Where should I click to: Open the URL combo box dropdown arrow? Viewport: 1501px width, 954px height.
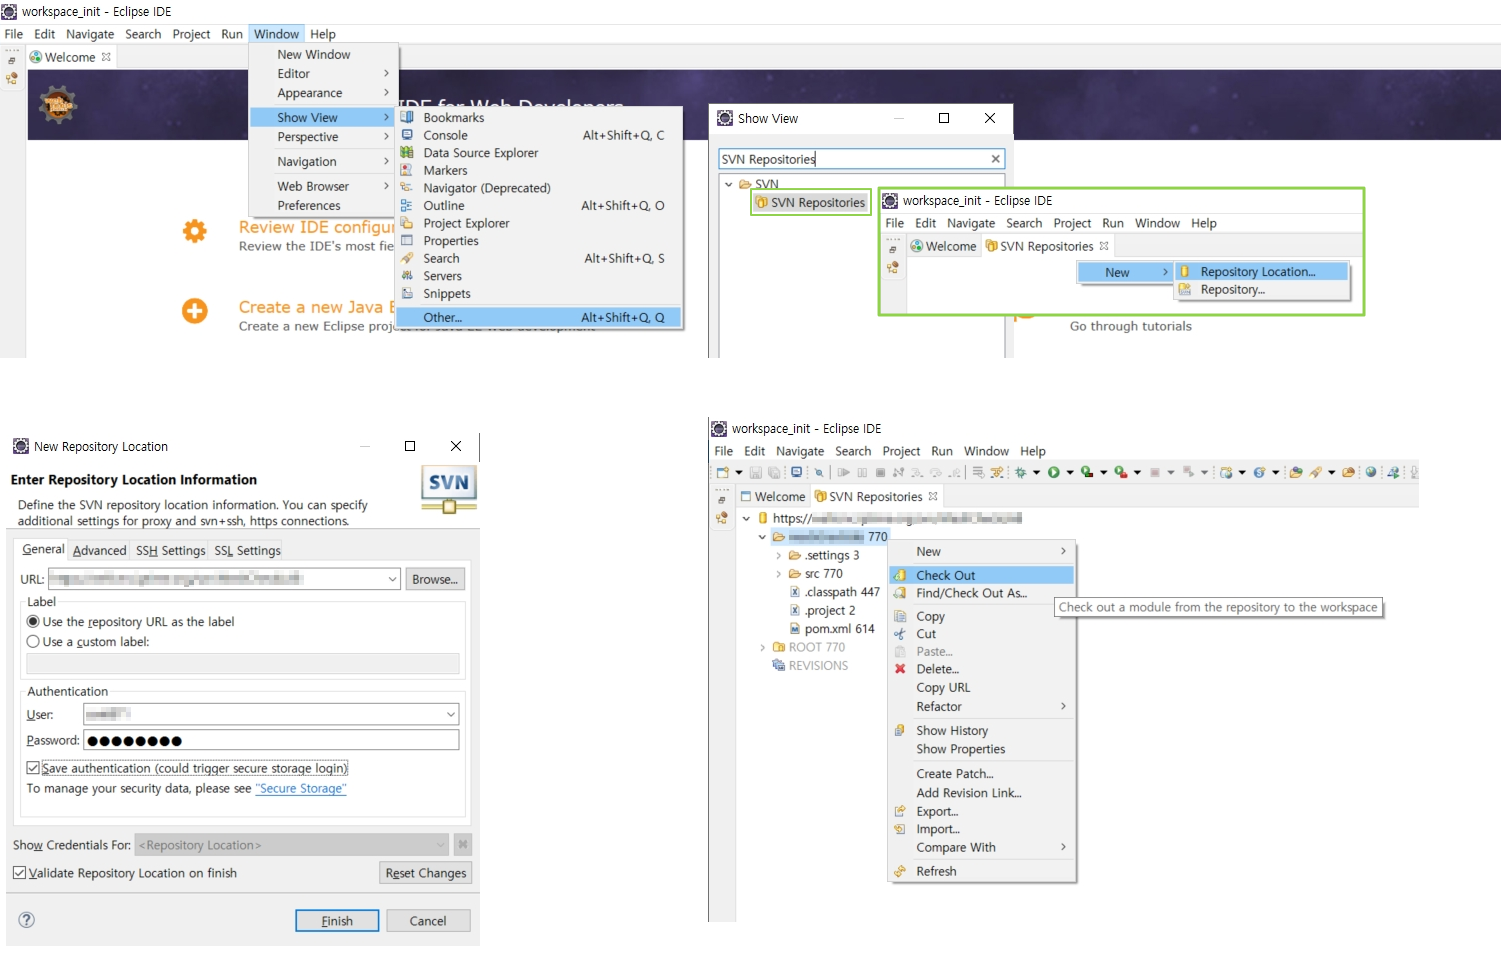tap(392, 579)
